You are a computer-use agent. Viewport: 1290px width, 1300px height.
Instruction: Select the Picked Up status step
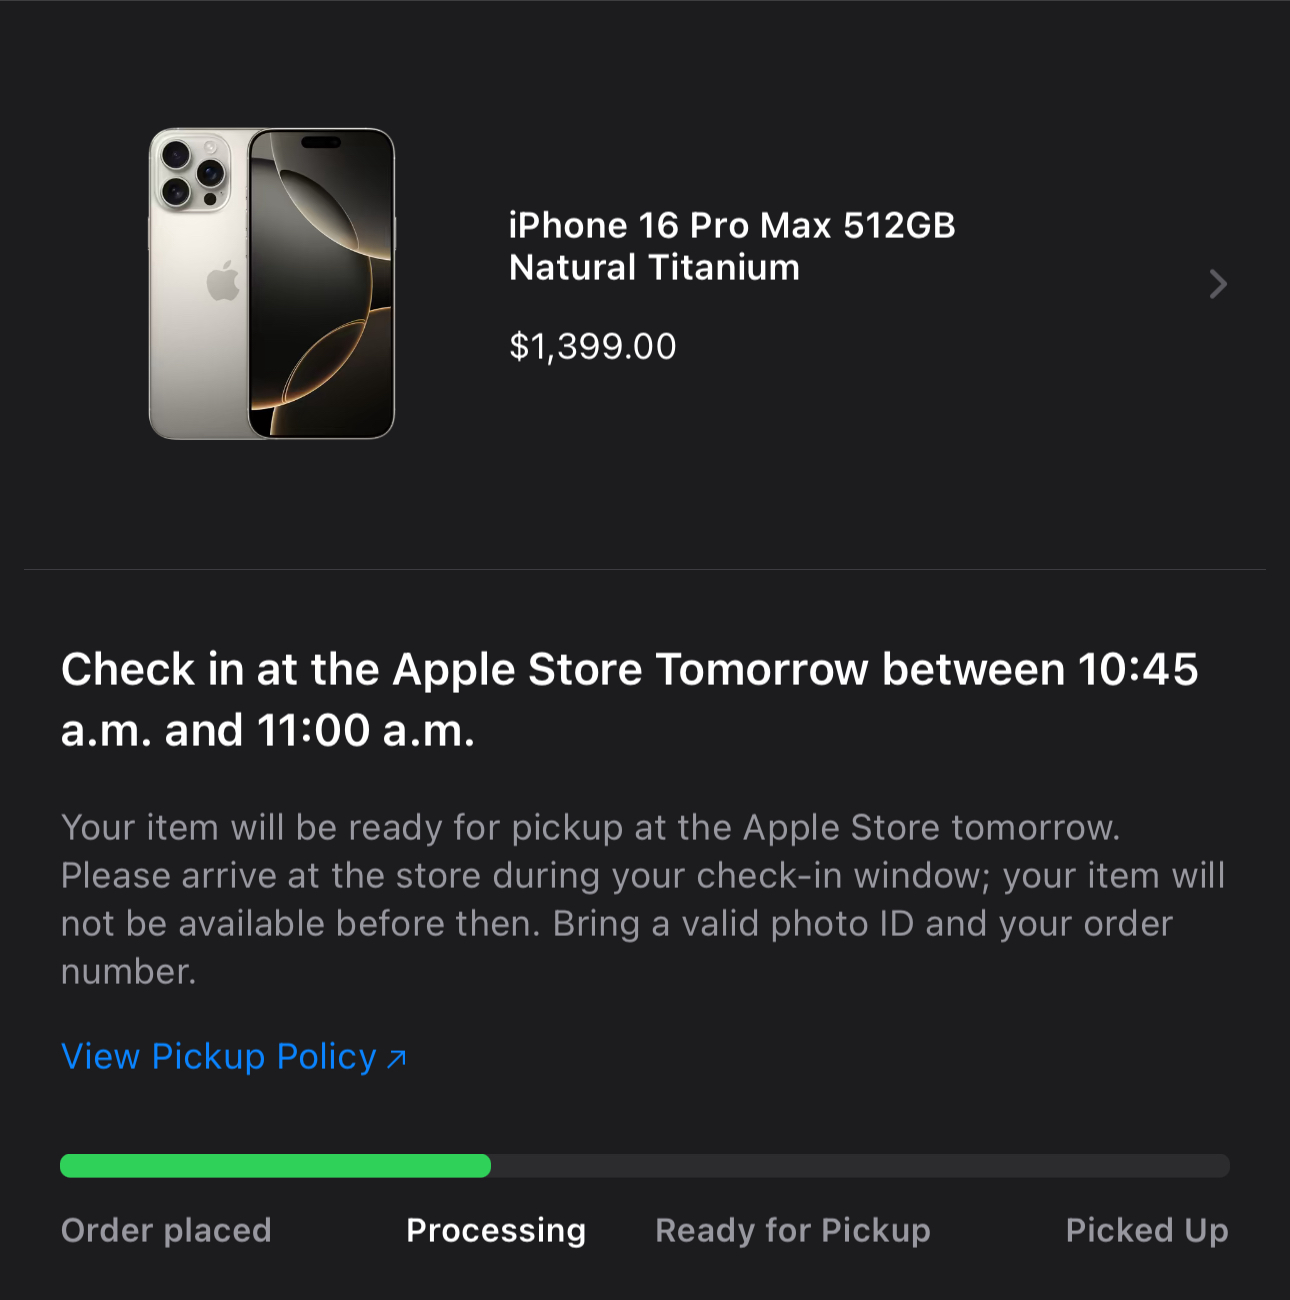coord(1147,1231)
